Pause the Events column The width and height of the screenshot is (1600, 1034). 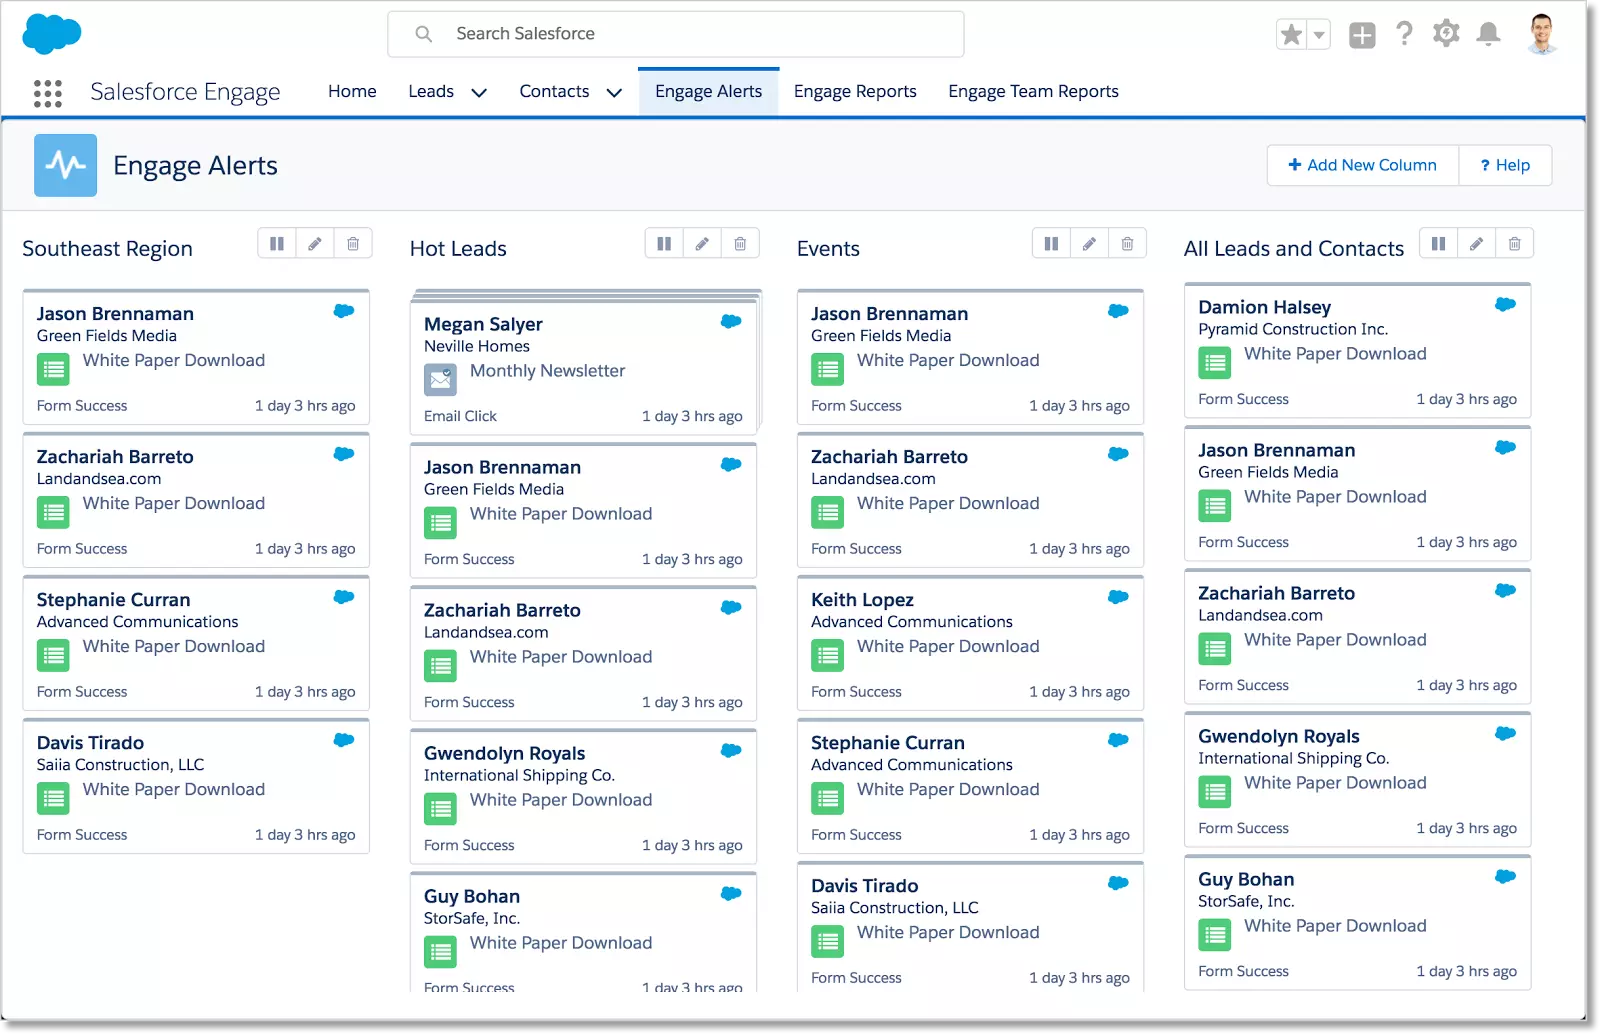[1051, 244]
